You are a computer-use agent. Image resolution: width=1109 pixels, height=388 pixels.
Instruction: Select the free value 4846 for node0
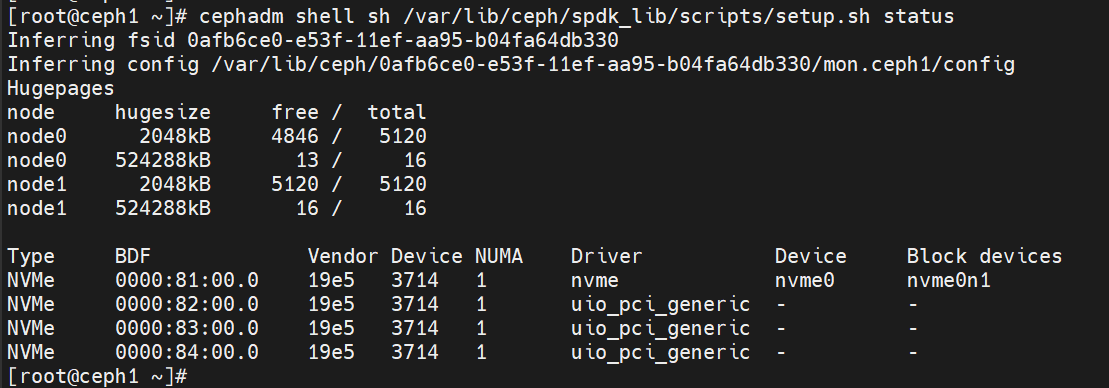295,136
